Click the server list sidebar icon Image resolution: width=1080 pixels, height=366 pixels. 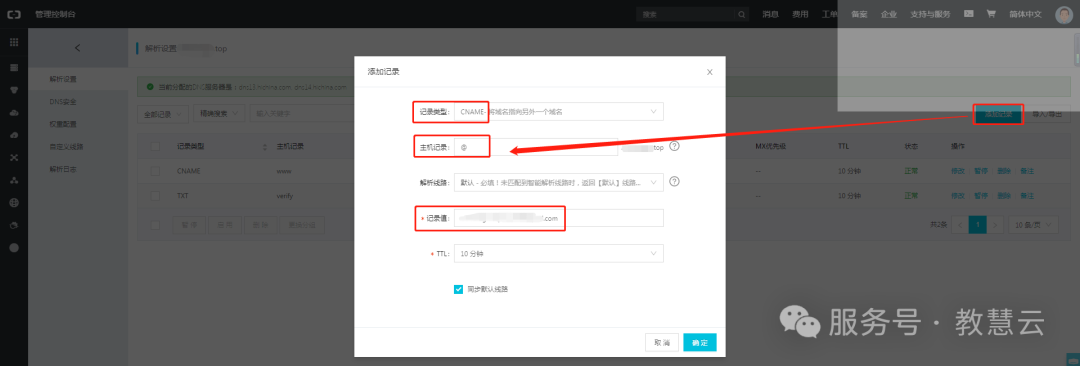pyautogui.click(x=14, y=68)
